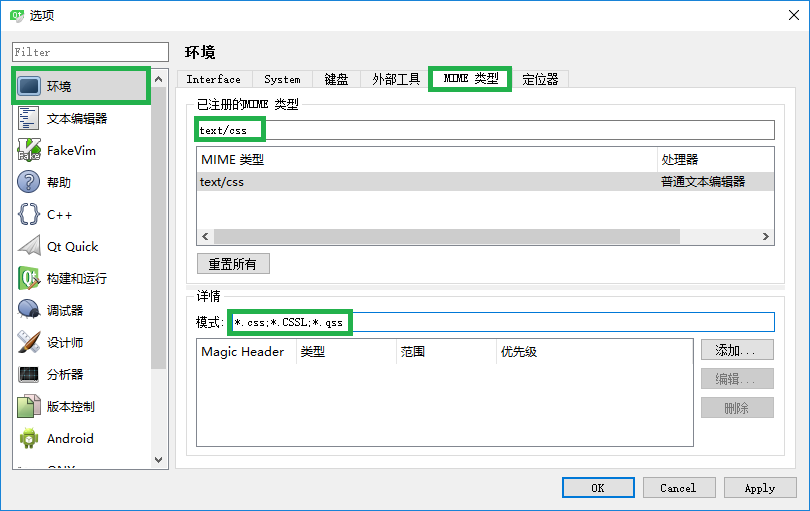Close the 选项 dialog window
The image size is (810, 511).
(x=794, y=15)
